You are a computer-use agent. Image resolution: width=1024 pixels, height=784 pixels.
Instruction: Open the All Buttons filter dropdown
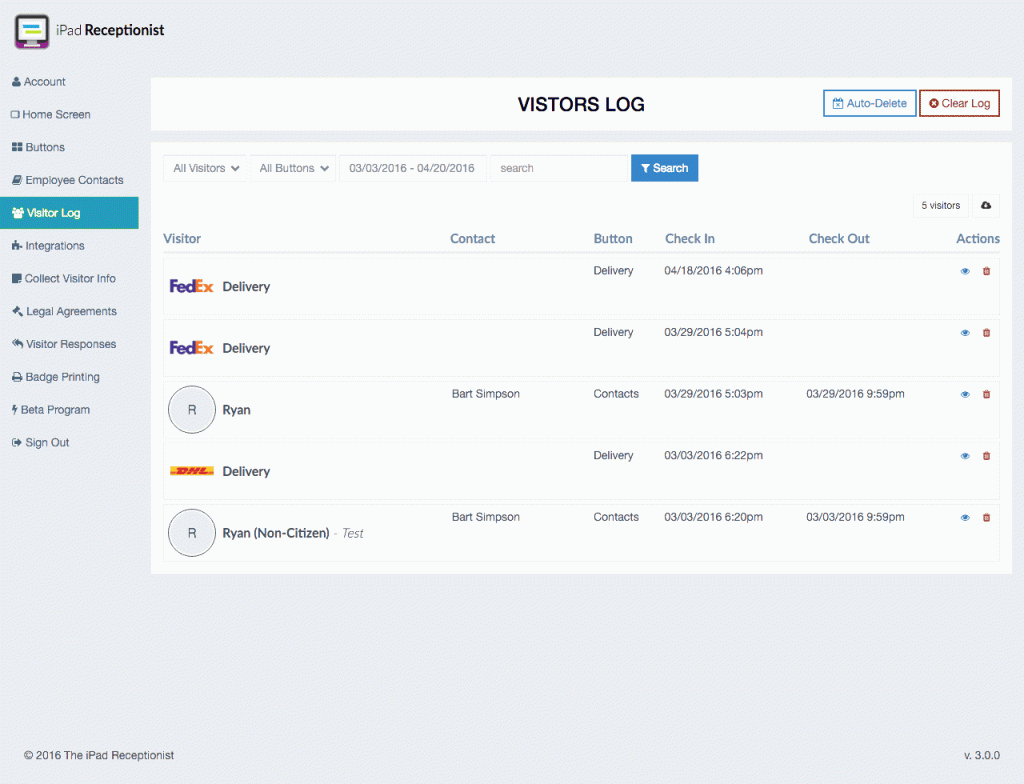292,168
